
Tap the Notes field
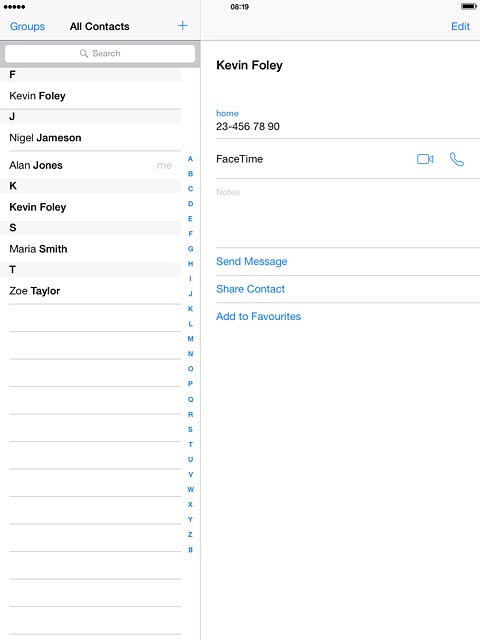pyautogui.click(x=348, y=213)
